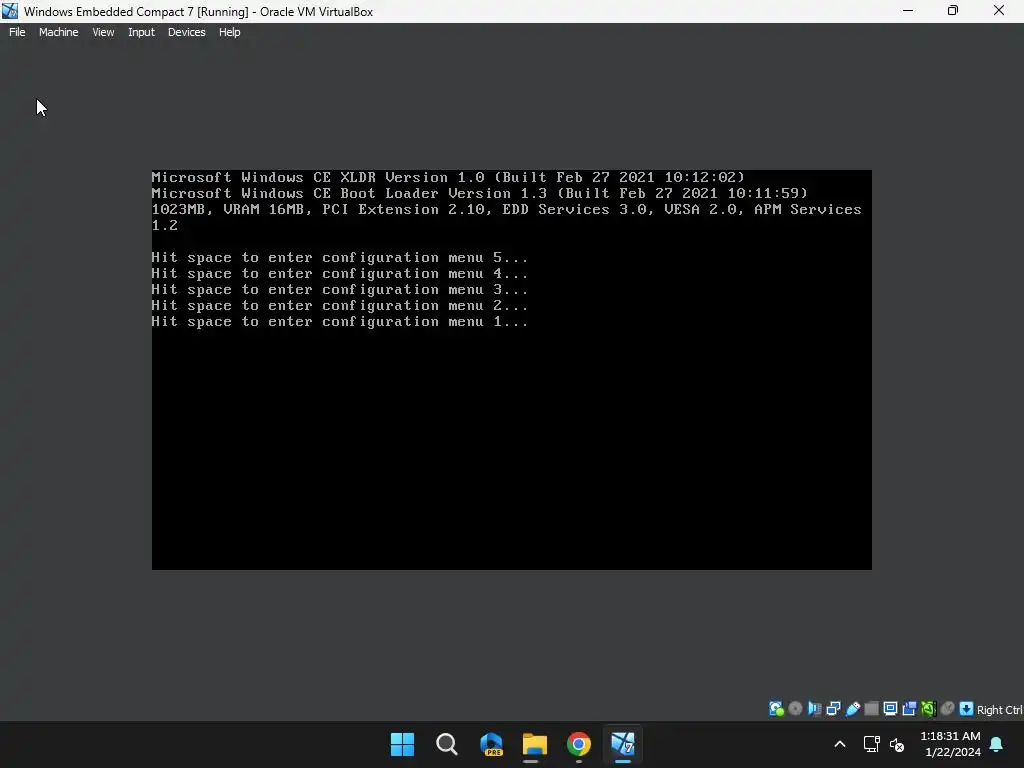Click the display status icon
Image resolution: width=1024 pixels, height=768 pixels.
click(x=890, y=709)
